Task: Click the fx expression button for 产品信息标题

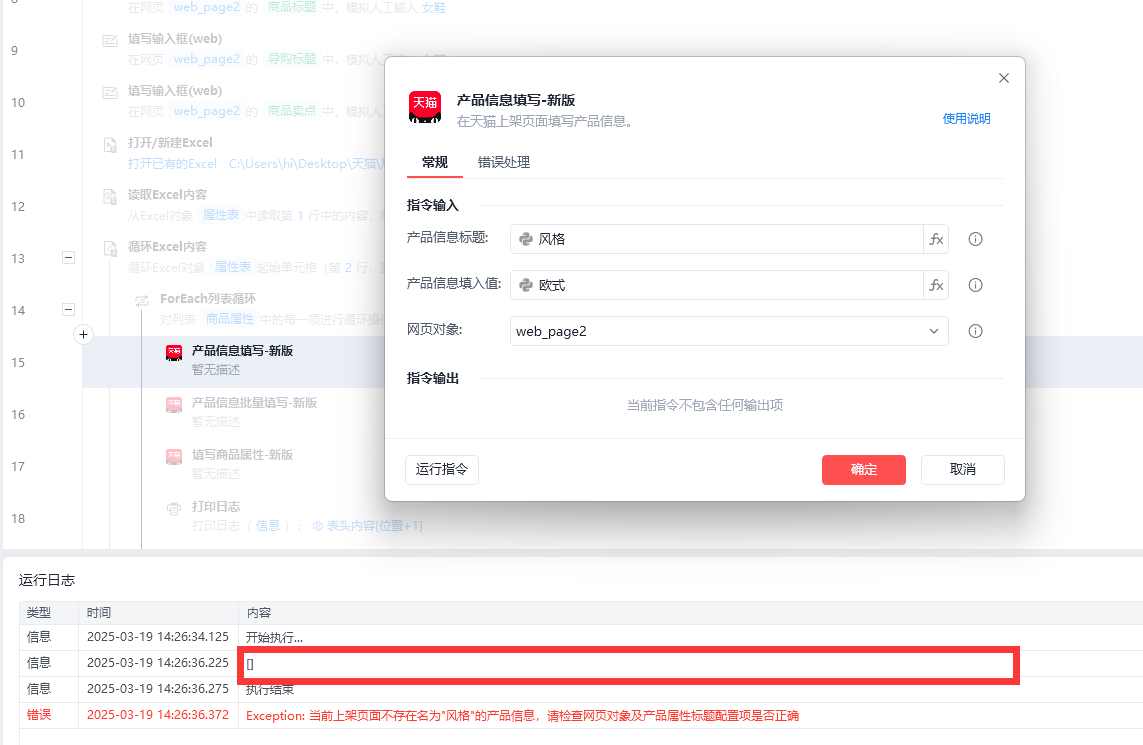Action: point(936,239)
